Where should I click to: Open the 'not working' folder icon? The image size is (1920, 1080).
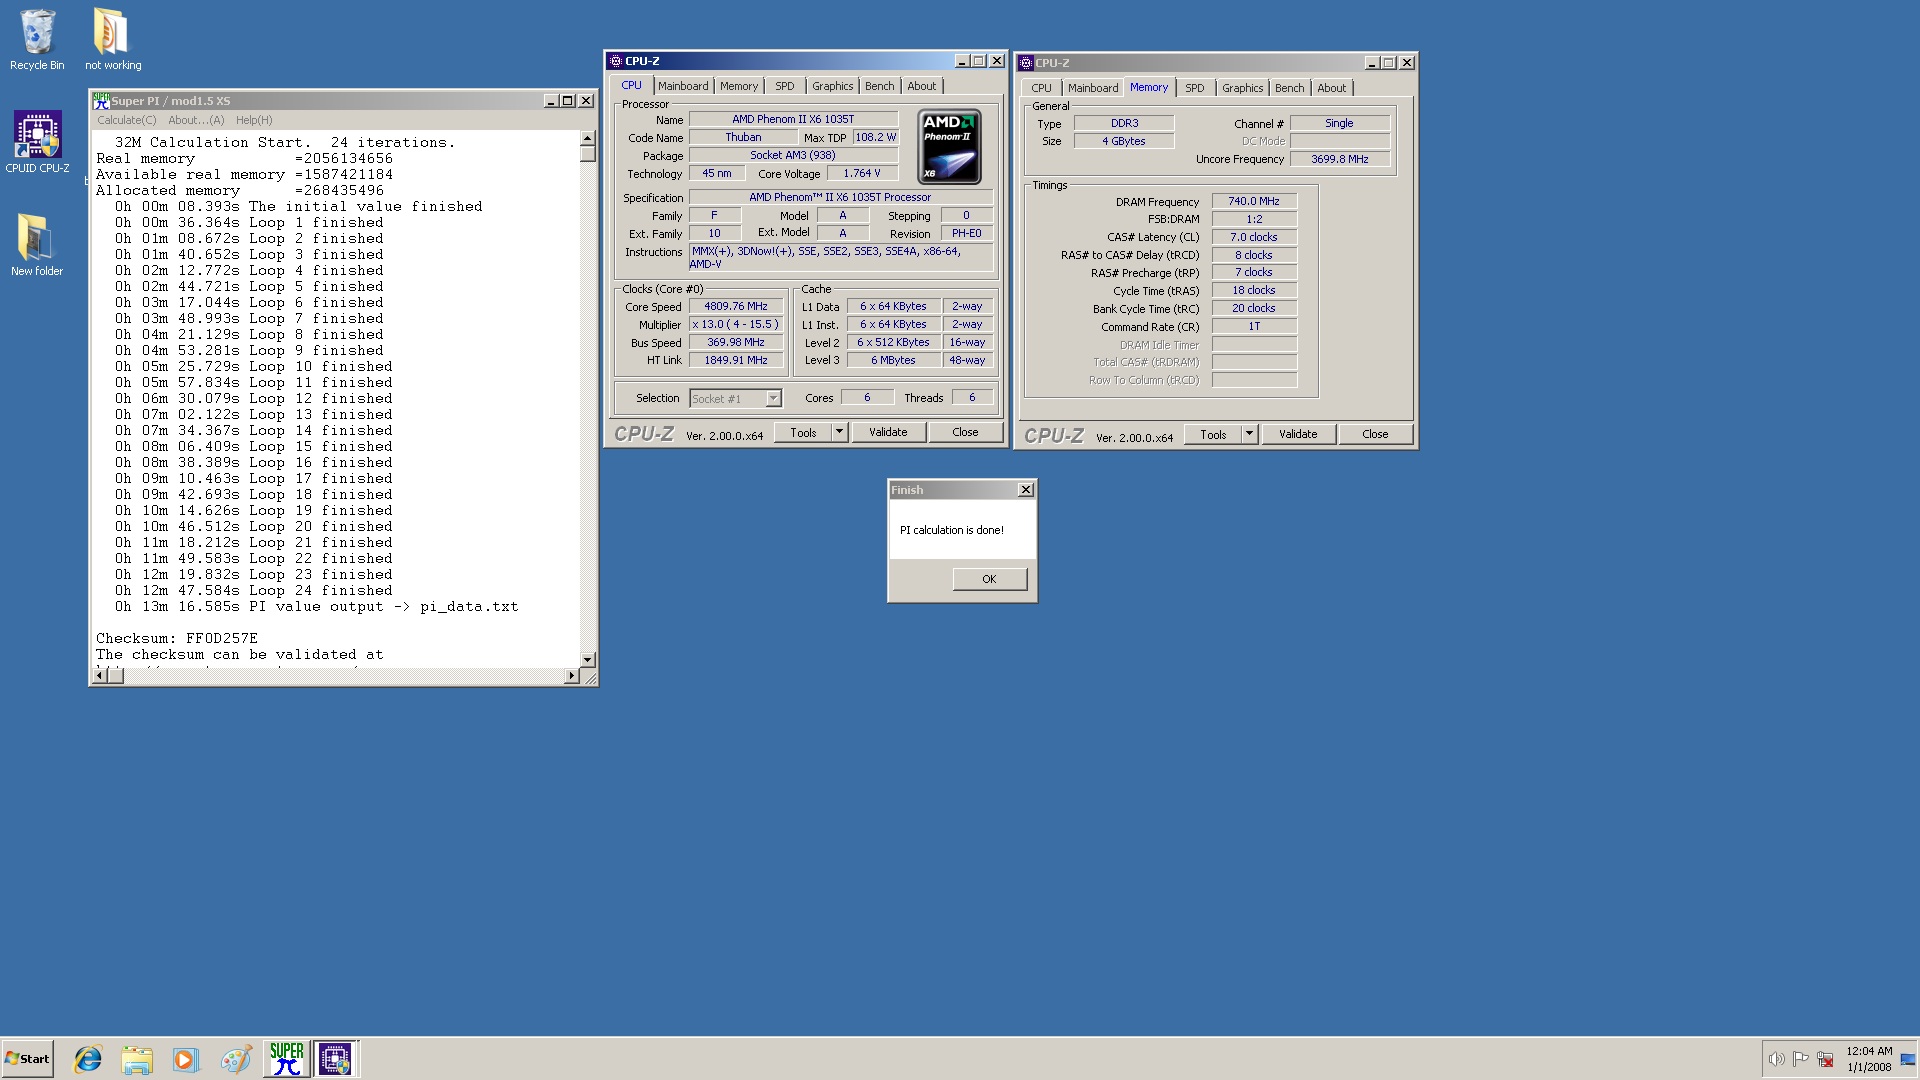click(x=112, y=40)
